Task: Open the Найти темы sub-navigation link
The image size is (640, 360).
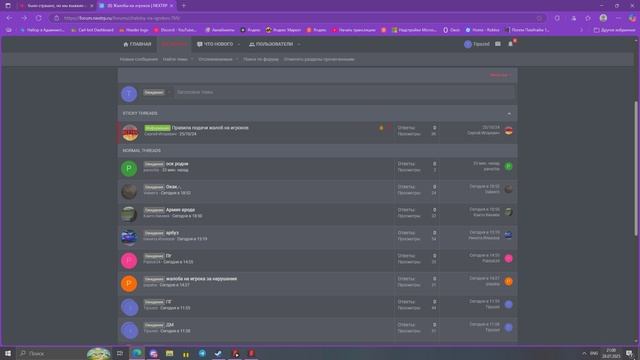Action: pyautogui.click(x=175, y=59)
